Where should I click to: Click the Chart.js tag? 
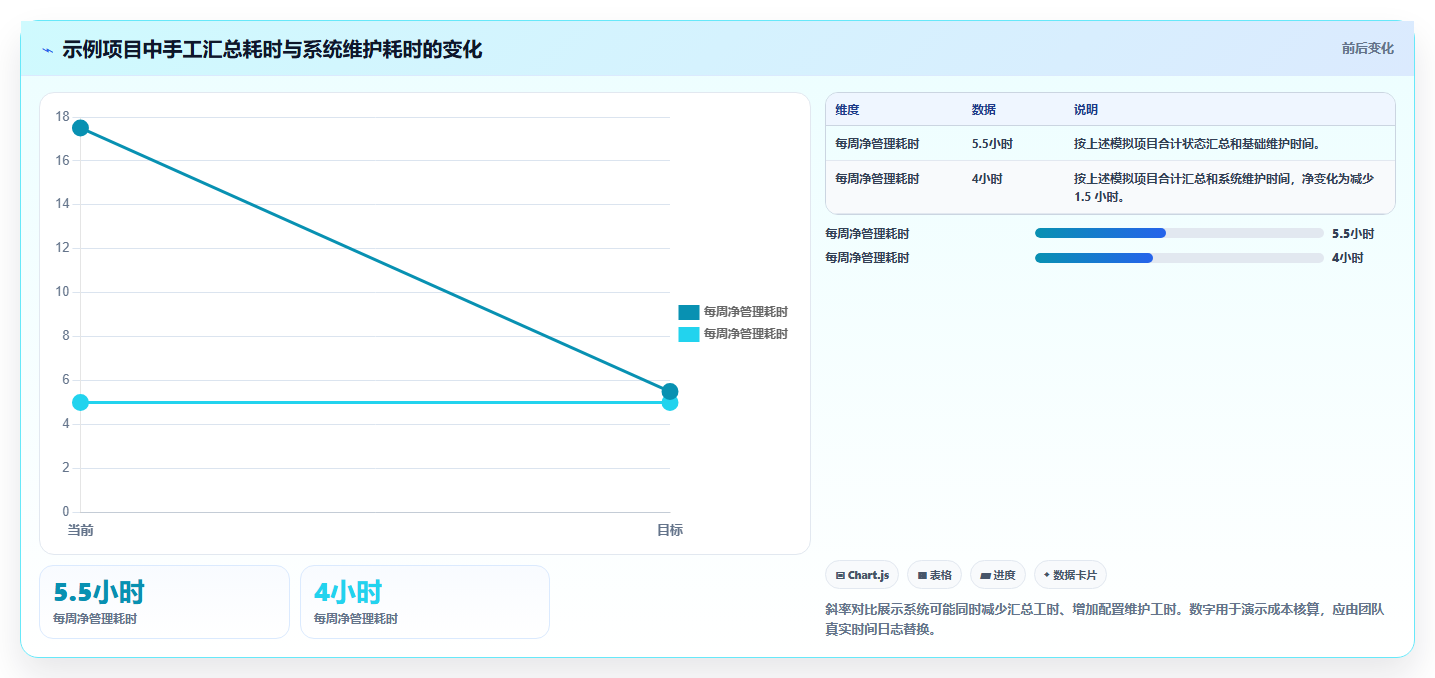point(862,575)
